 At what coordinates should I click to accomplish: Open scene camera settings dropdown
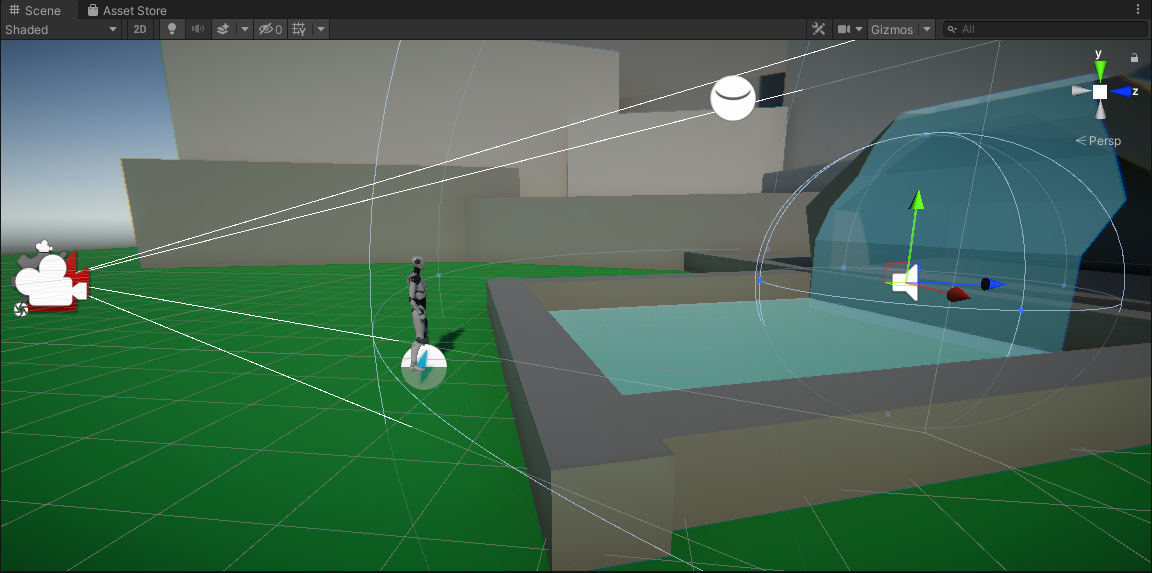tap(849, 29)
